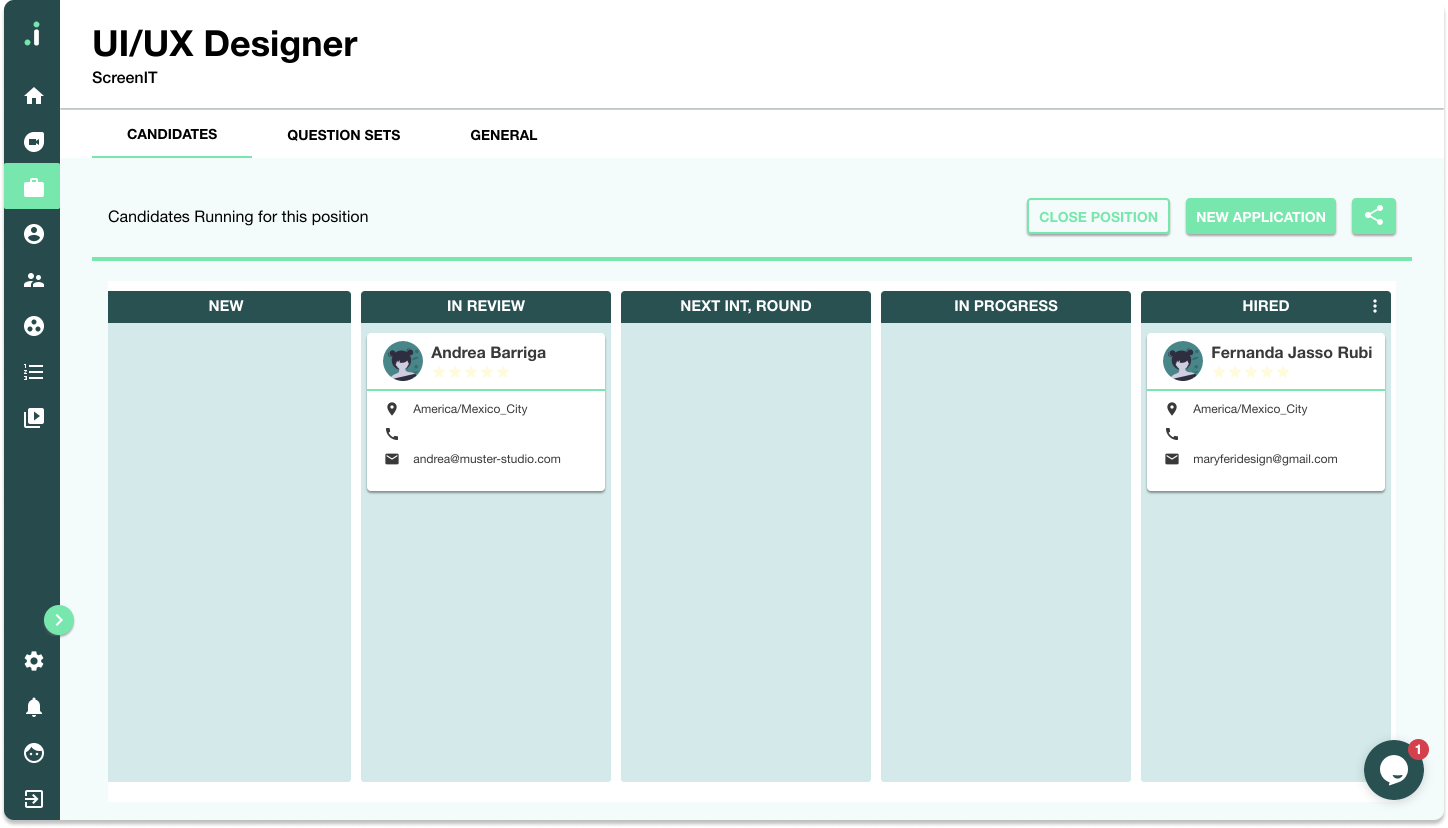This screenshot has width=1448, height=828.
Task: Expand the sidebar with the green chevron
Action: pyautogui.click(x=59, y=620)
